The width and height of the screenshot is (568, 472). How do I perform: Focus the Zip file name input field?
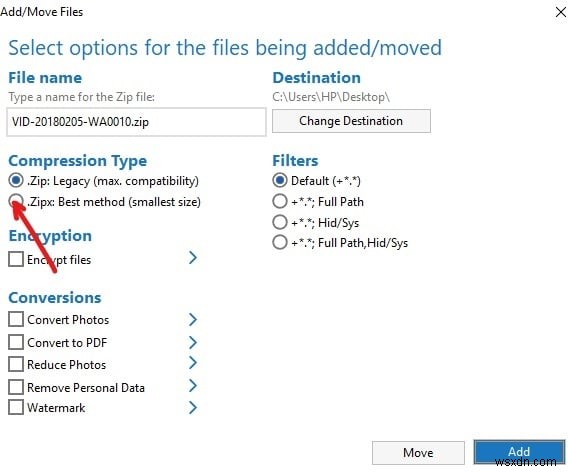point(136,122)
